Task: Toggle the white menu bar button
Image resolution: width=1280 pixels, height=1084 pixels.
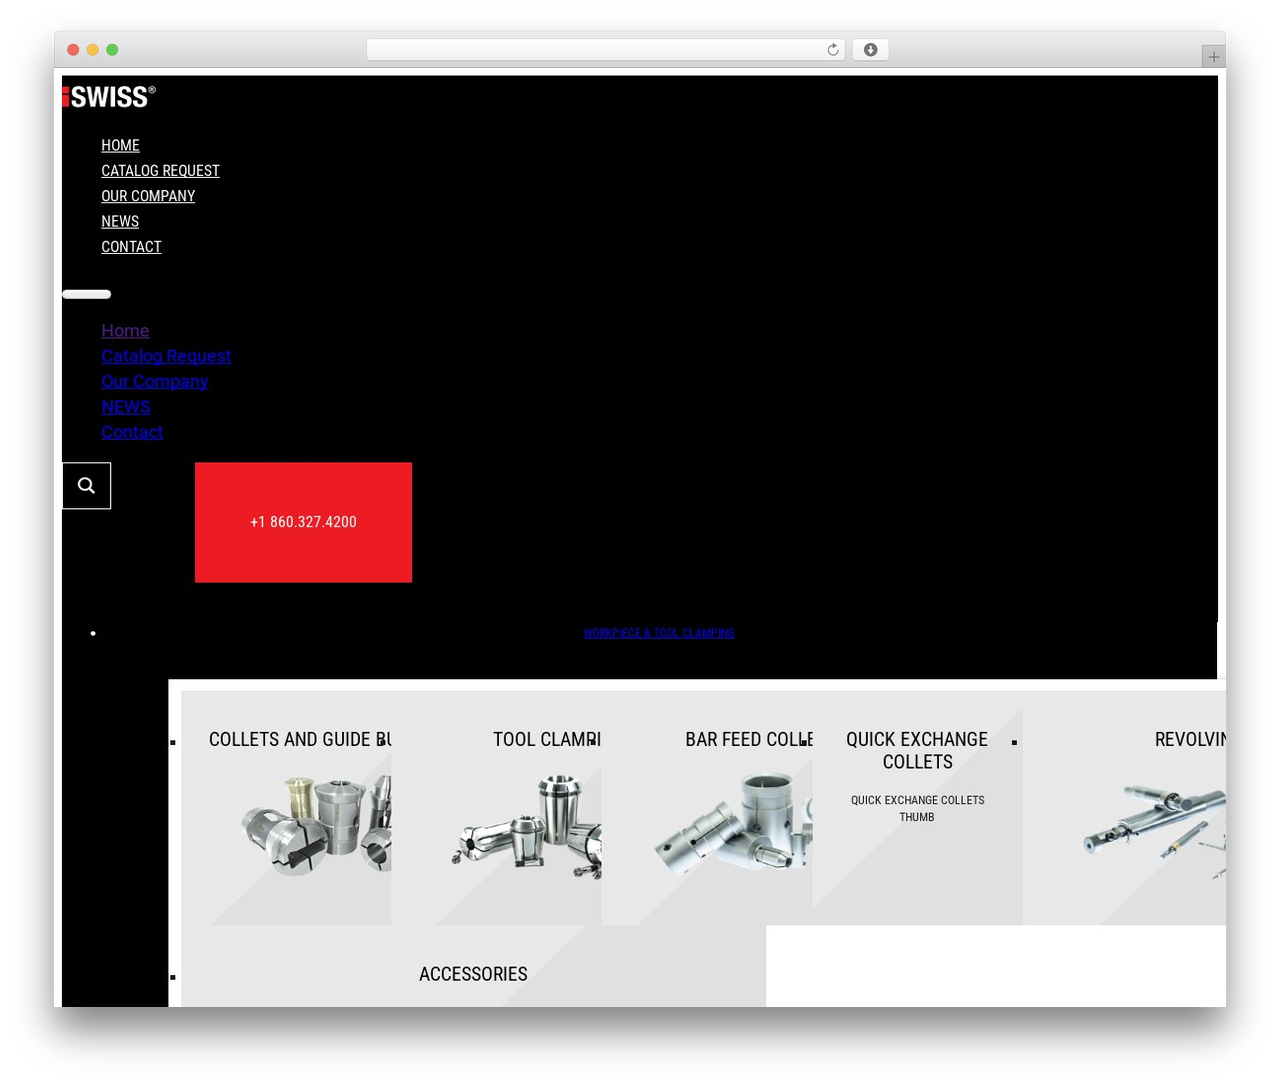Action: 87,294
